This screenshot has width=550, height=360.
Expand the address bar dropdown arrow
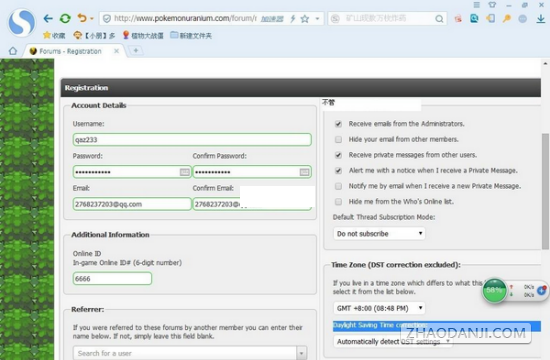tap(317, 19)
